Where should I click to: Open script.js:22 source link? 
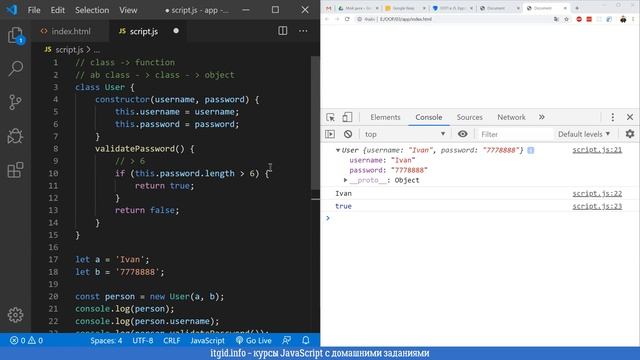[597, 193]
